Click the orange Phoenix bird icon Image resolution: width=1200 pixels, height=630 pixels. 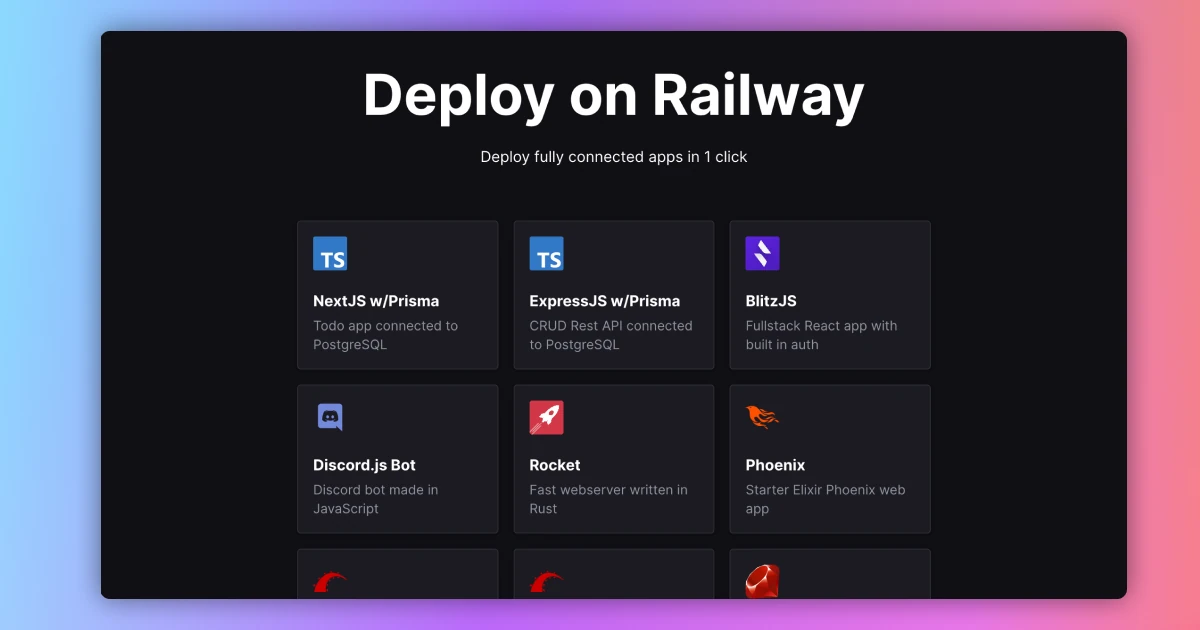(762, 417)
